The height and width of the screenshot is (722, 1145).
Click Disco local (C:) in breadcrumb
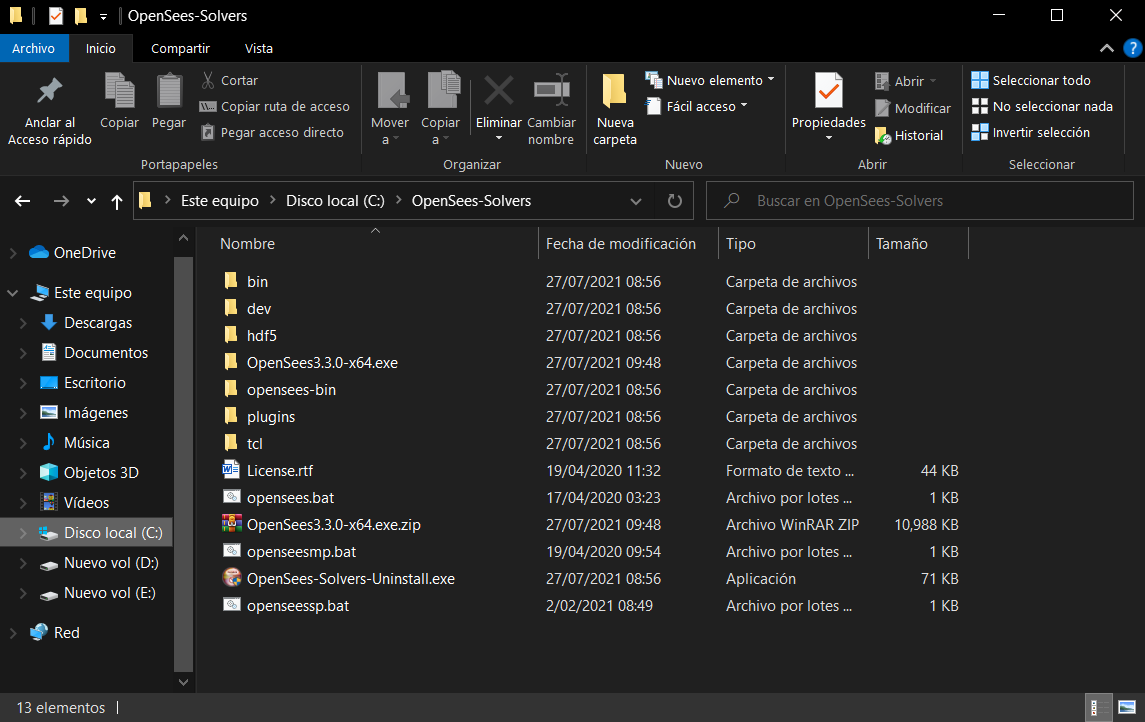[335, 201]
